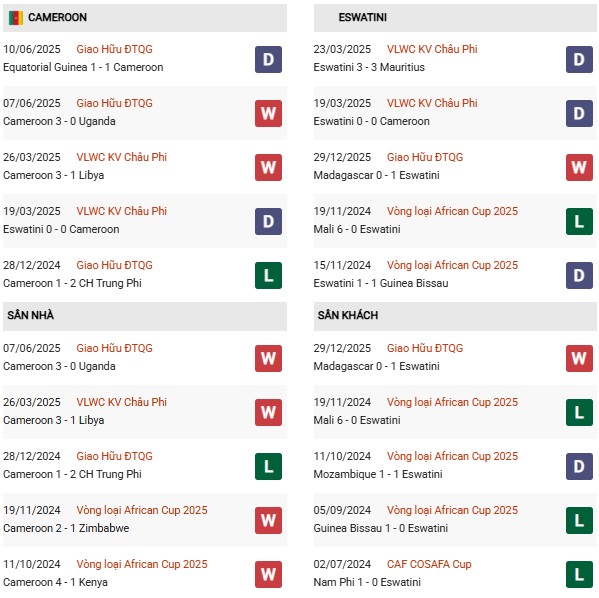Click the W badge for Cameroon 2-1 Zimbabwe
Image resolution: width=599 pixels, height=598 pixels.
coord(268,520)
